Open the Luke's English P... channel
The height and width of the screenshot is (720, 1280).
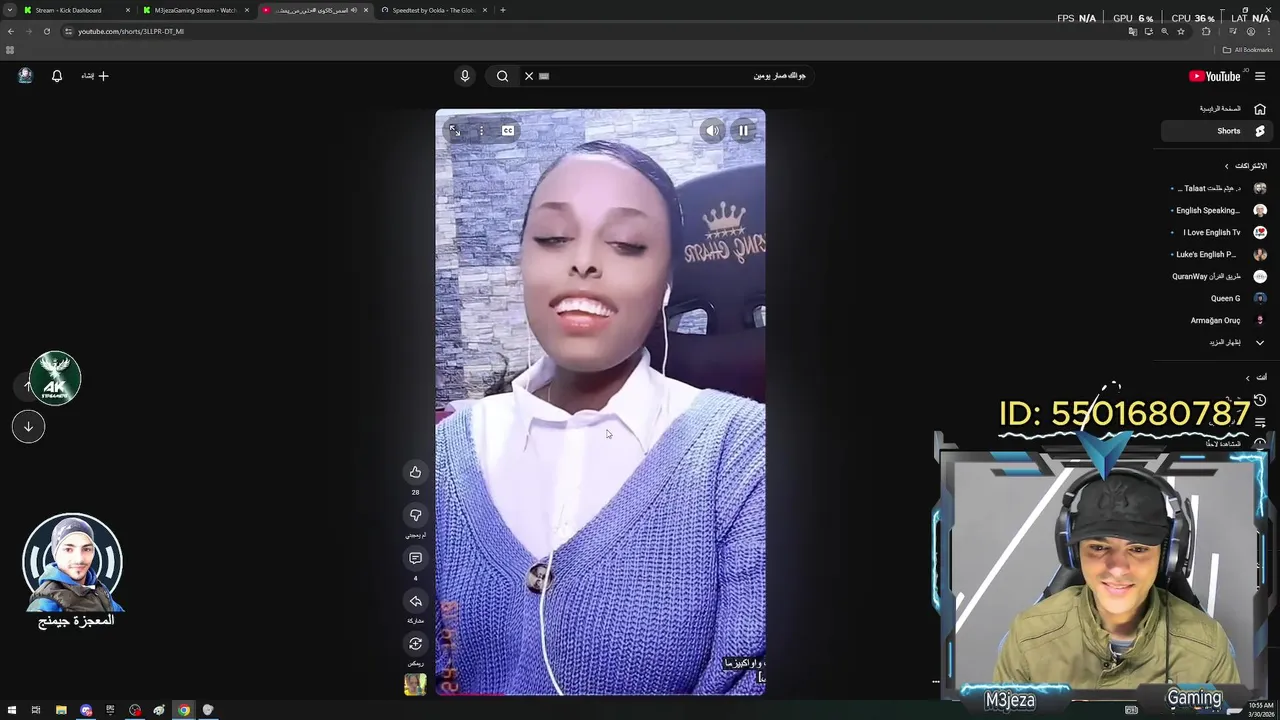1215,254
